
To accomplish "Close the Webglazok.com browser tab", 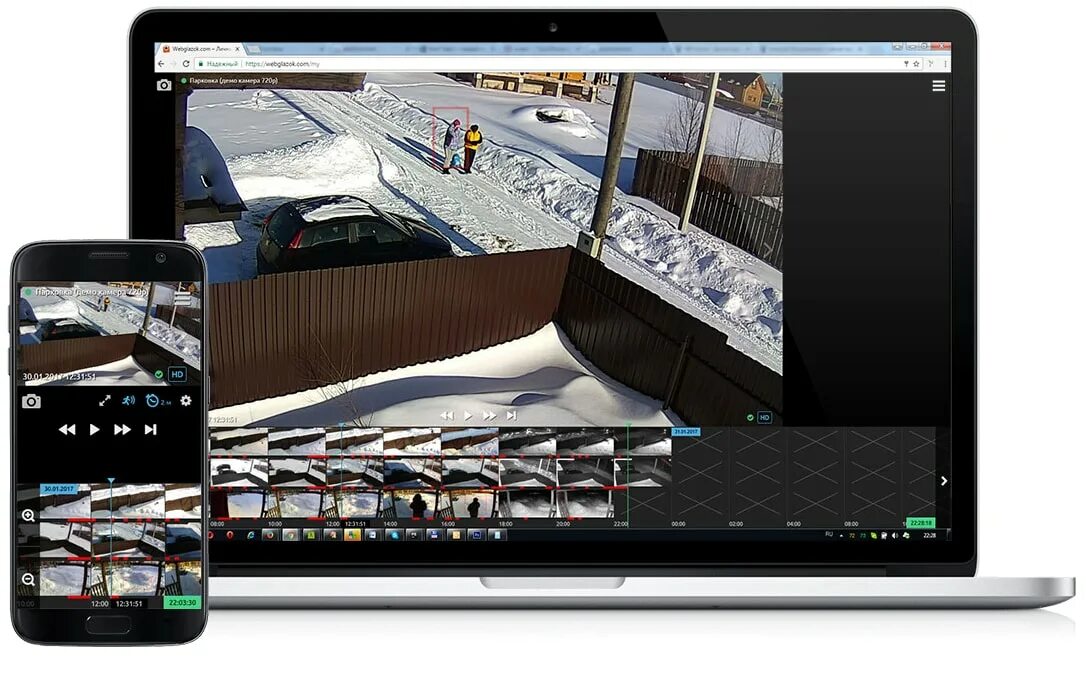I will (237, 49).
